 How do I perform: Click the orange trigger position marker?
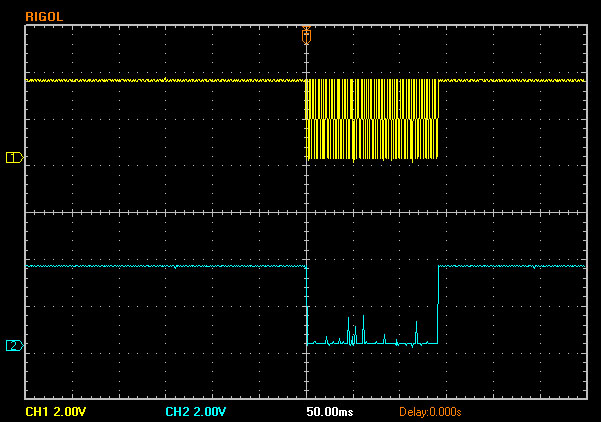tap(306, 36)
